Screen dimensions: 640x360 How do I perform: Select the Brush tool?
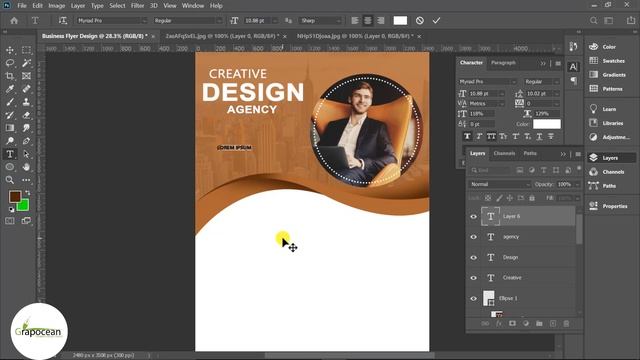[10, 102]
